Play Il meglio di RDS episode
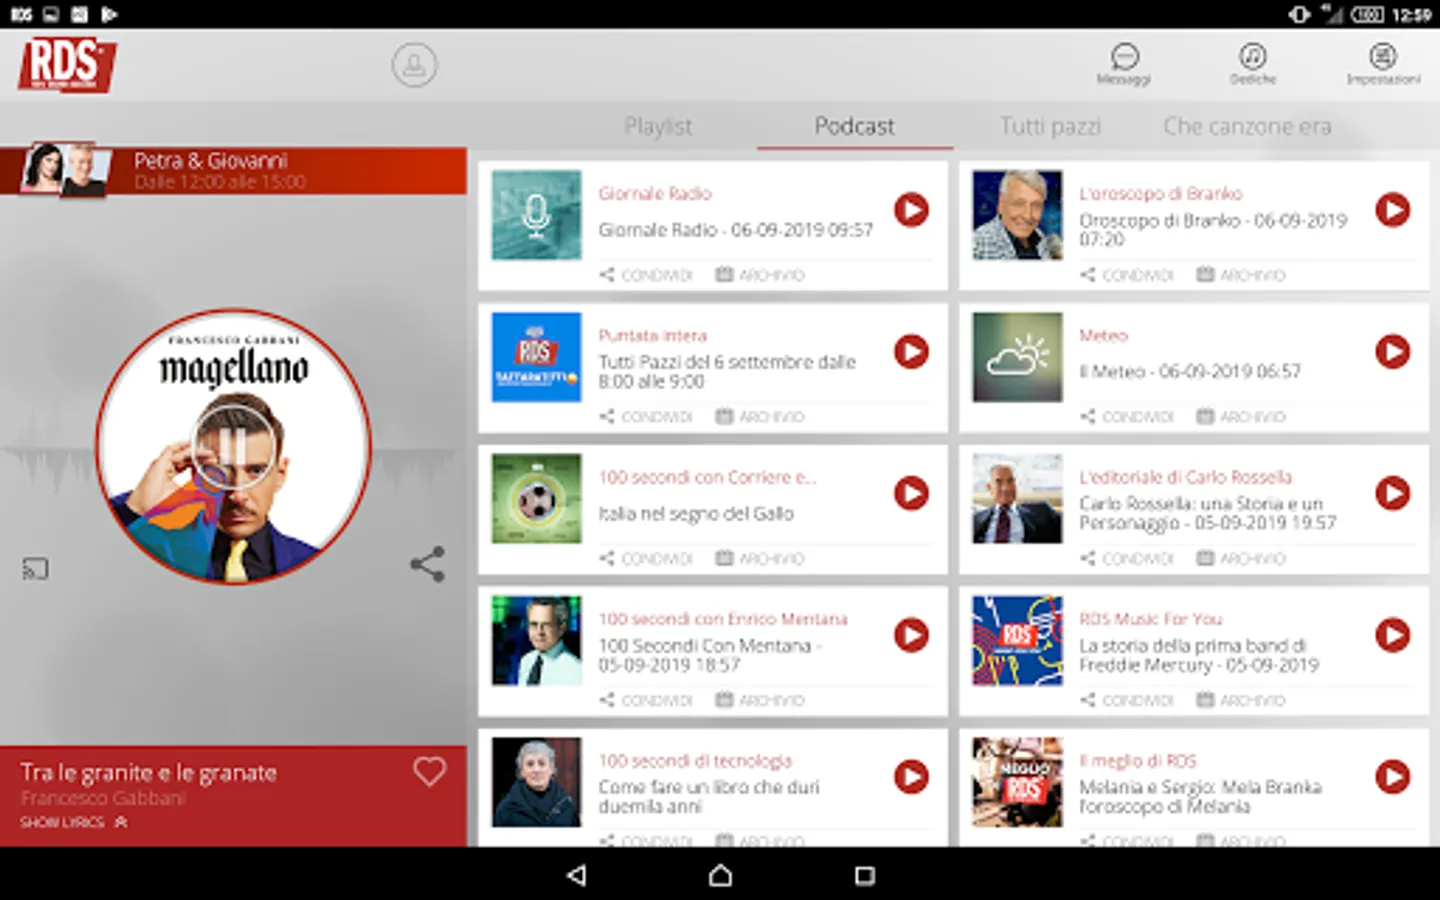 coord(1392,778)
